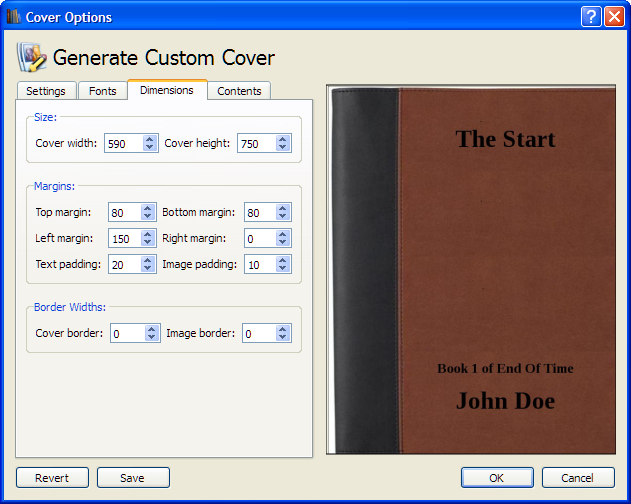Screen dimensions: 631x504
Task: Click the Save button
Action: click(133, 478)
